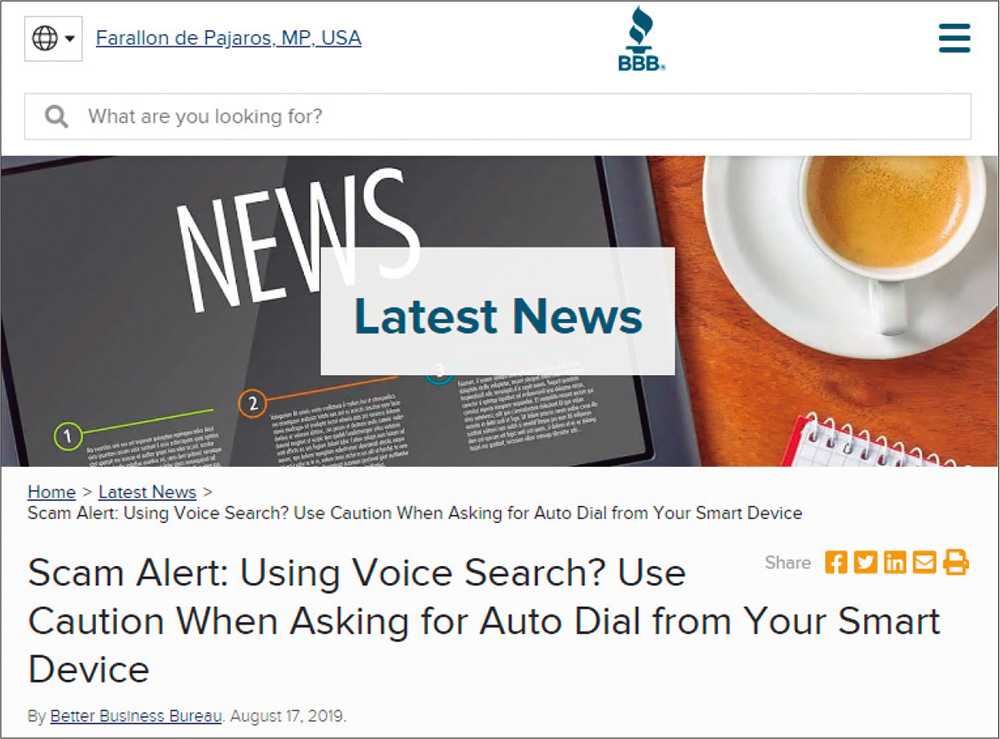The height and width of the screenshot is (739, 1000).
Task: Share article via email icon
Action: pos(924,562)
